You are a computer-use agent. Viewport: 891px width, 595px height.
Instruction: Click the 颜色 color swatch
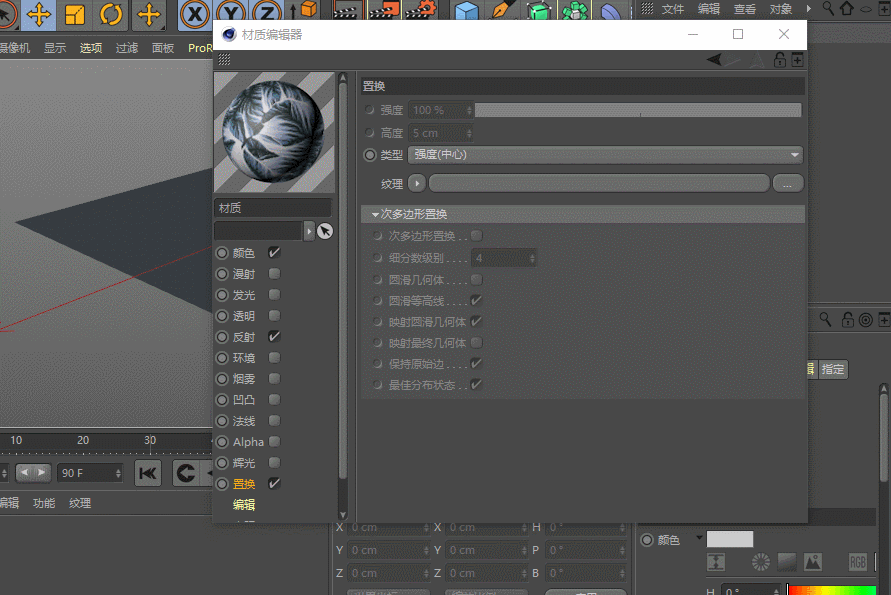click(730, 539)
